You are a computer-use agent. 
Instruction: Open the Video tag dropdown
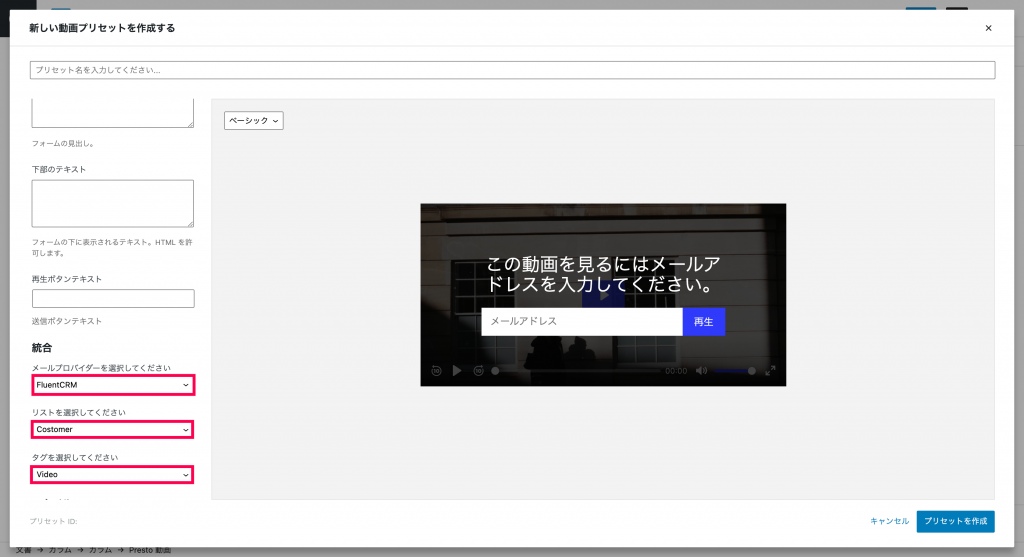point(112,474)
